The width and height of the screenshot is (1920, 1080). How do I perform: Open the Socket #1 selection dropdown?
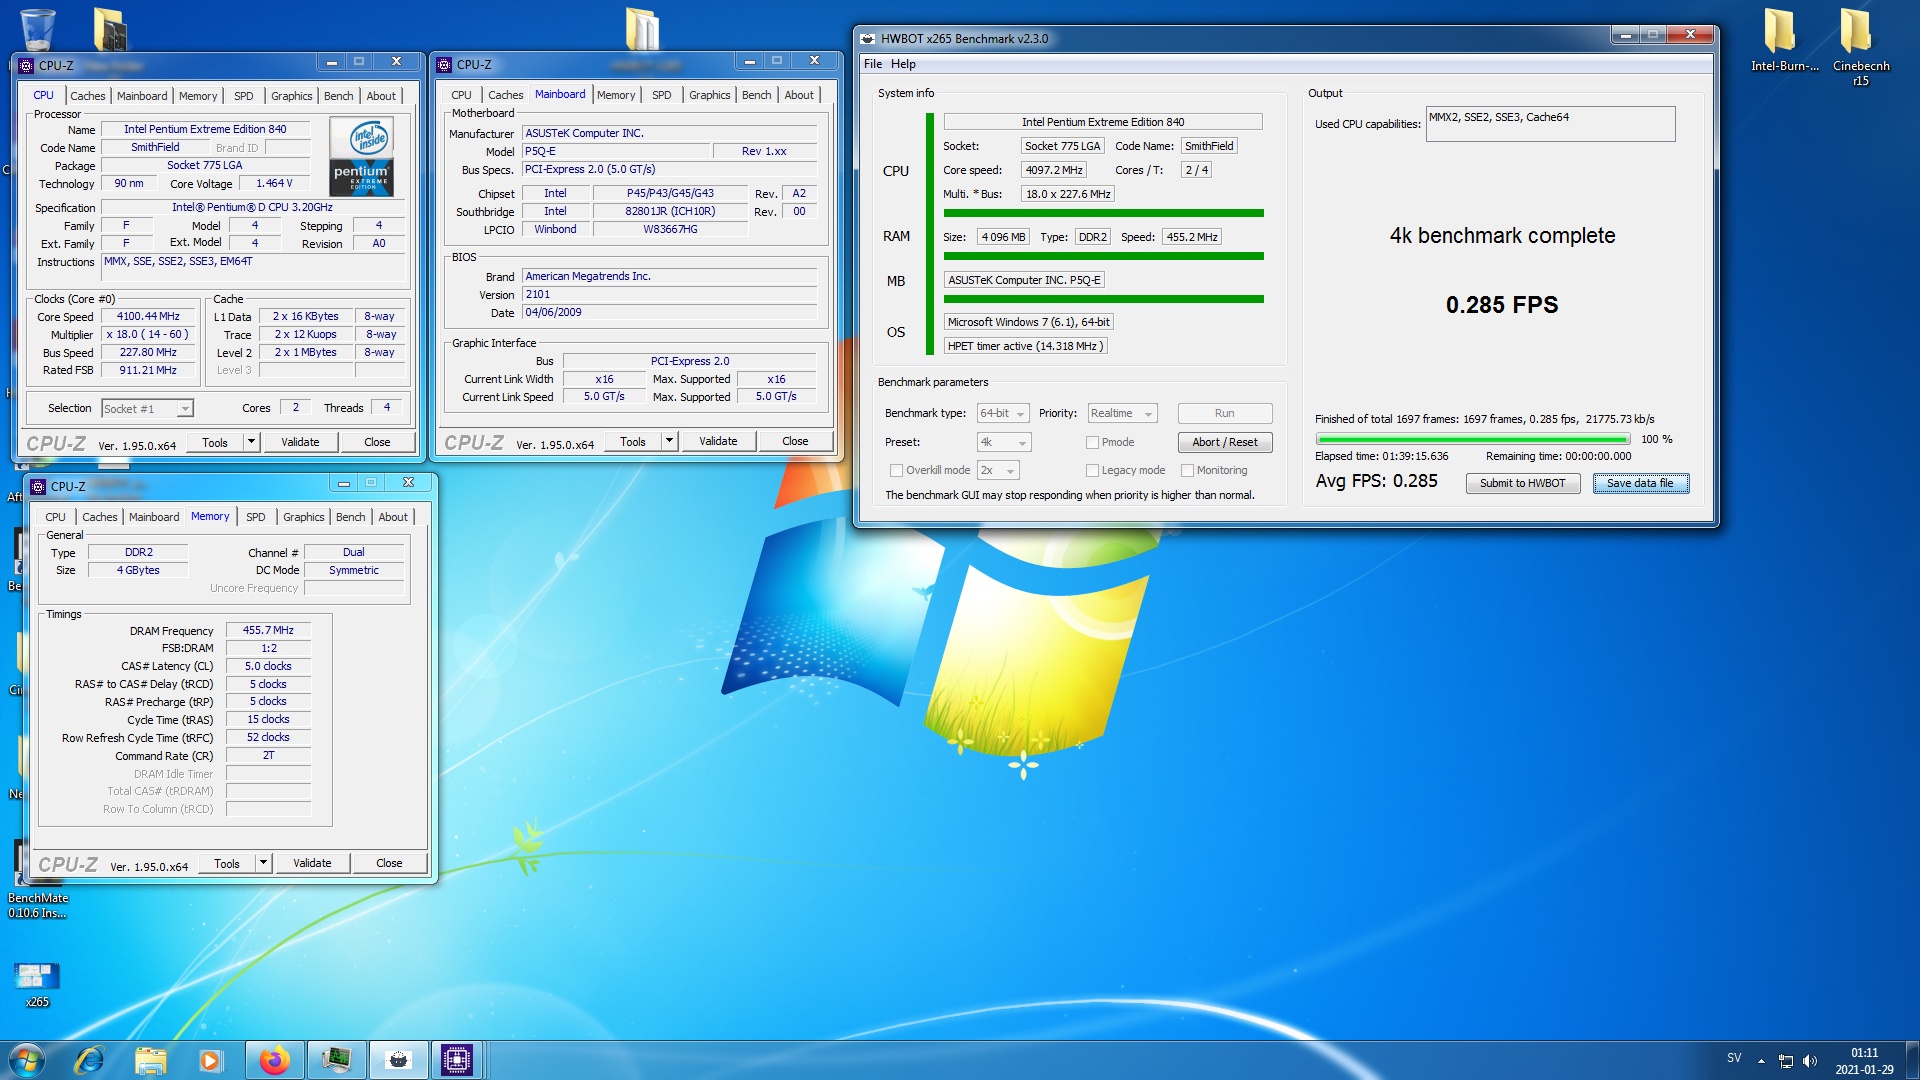147,408
